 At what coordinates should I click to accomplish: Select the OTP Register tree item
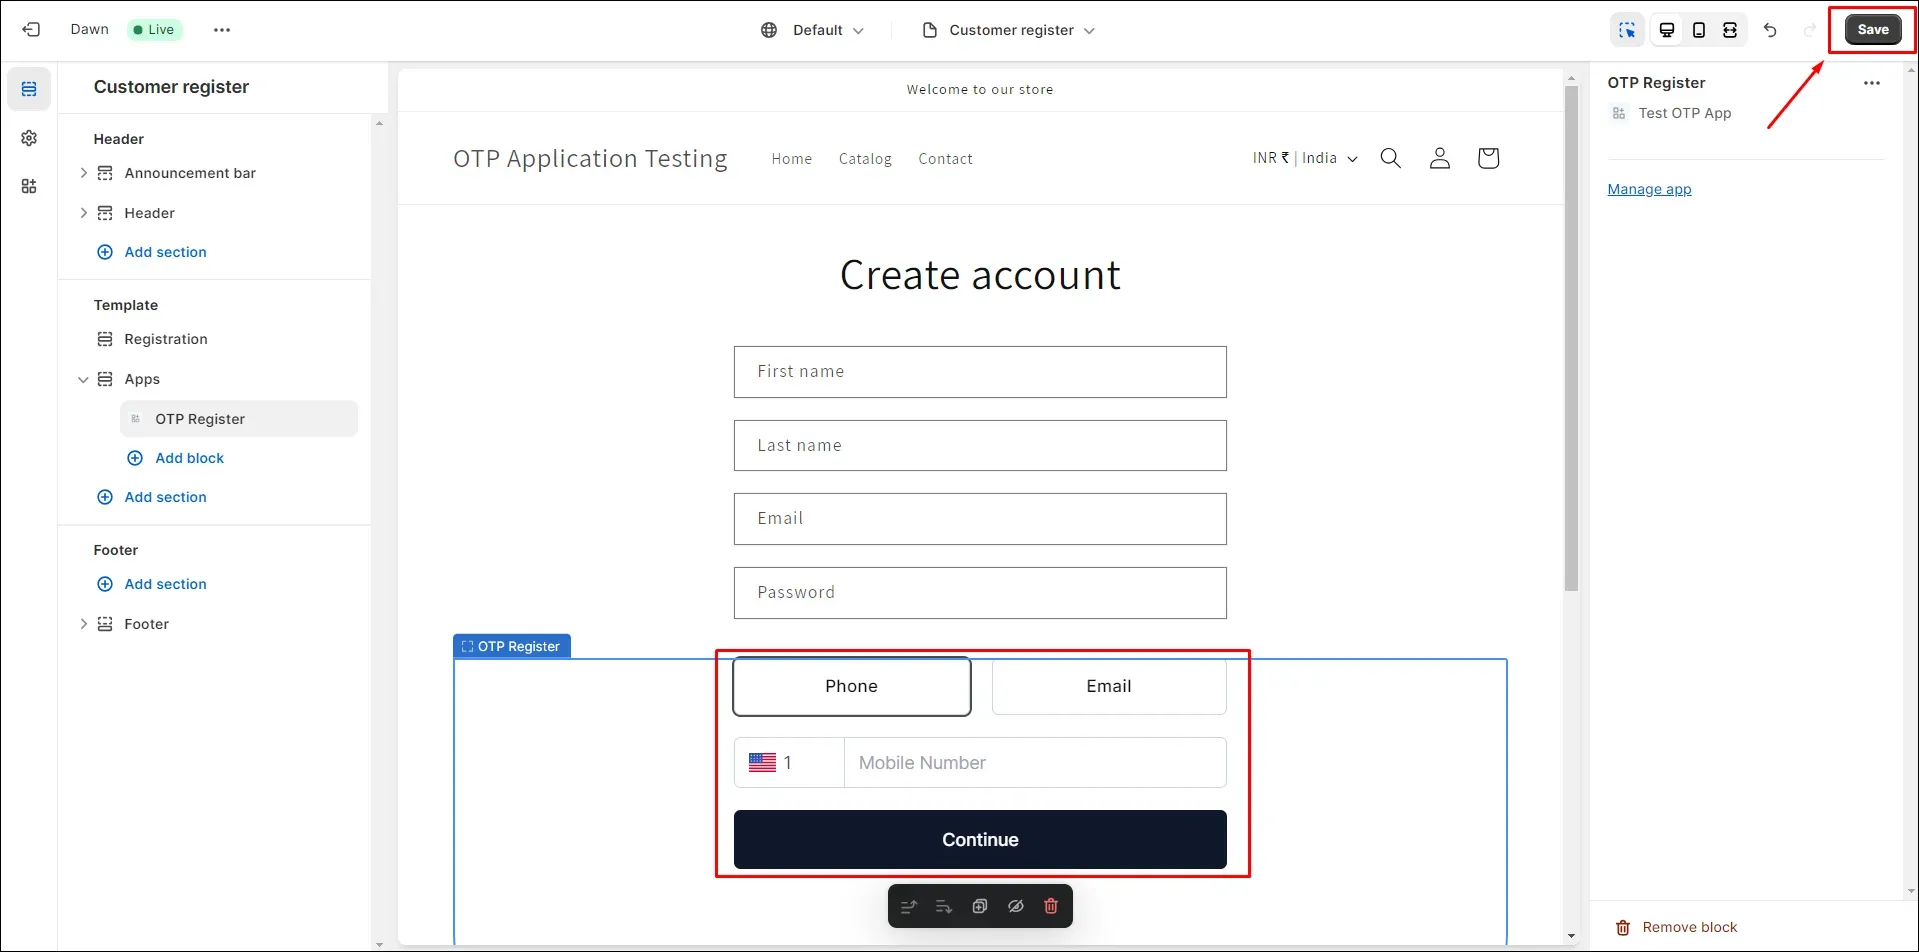pyautogui.click(x=239, y=419)
